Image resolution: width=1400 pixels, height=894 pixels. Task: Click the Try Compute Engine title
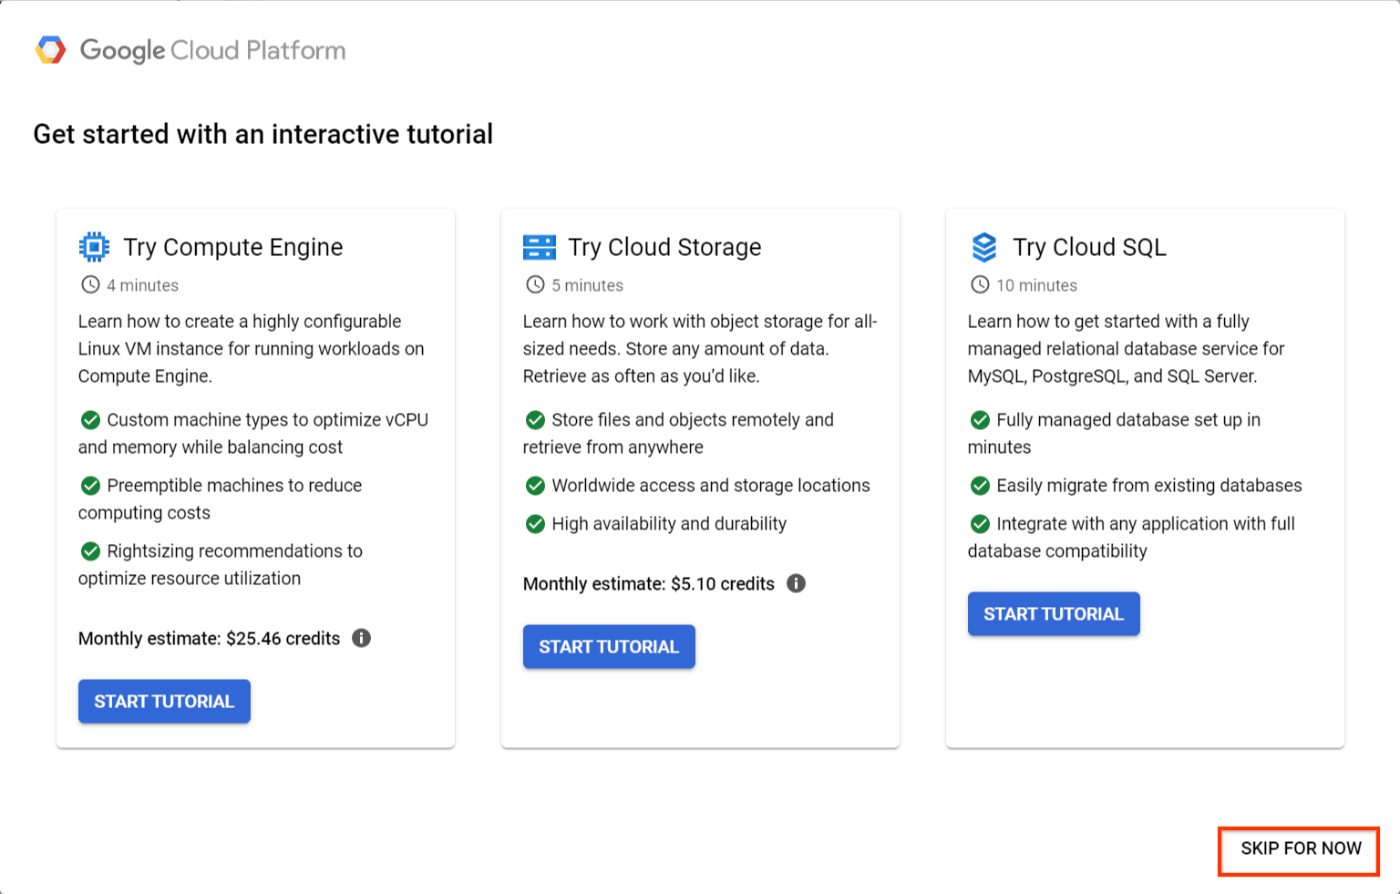(233, 247)
